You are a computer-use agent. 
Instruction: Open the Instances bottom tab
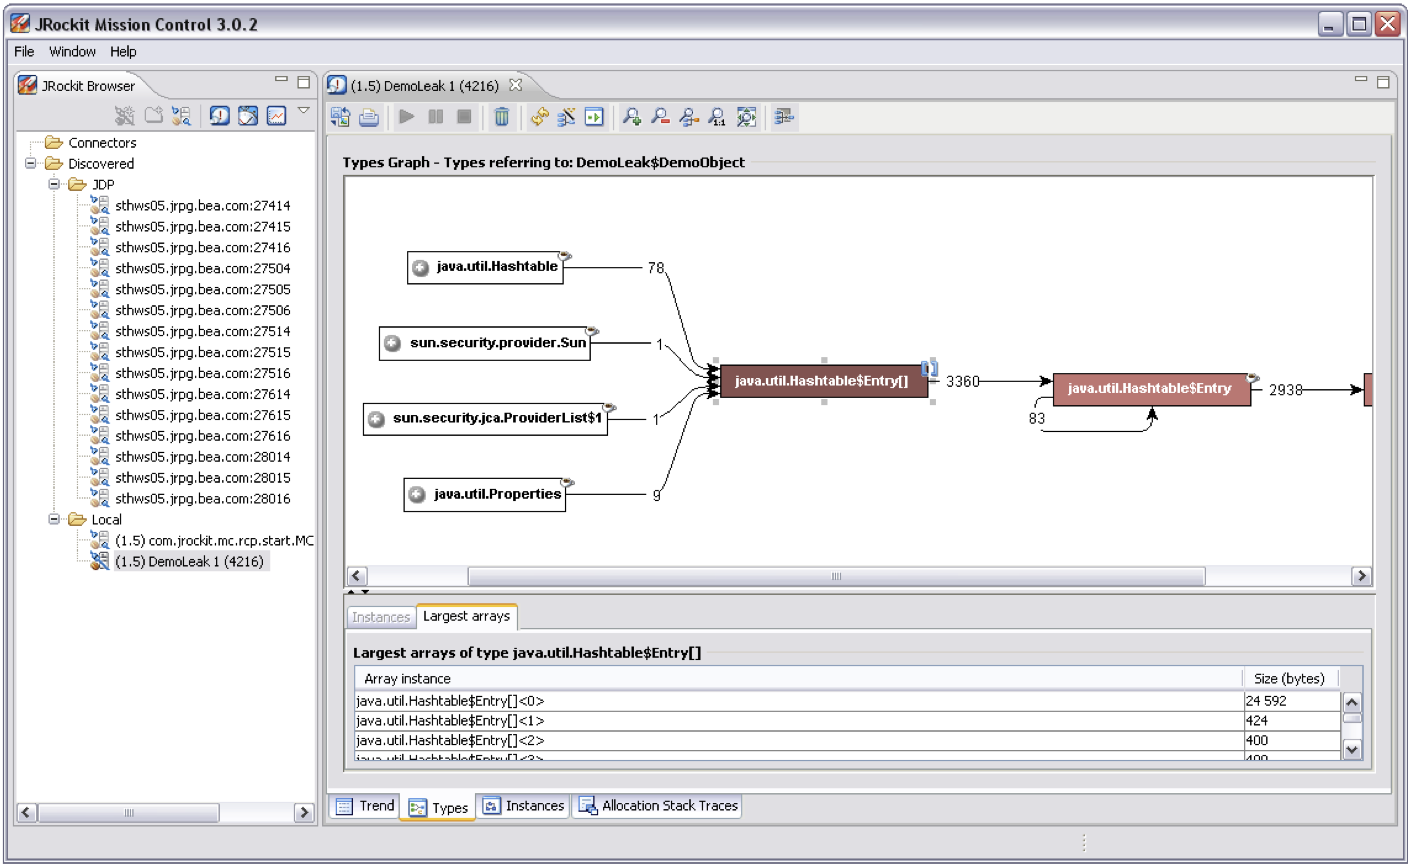[x=523, y=806]
